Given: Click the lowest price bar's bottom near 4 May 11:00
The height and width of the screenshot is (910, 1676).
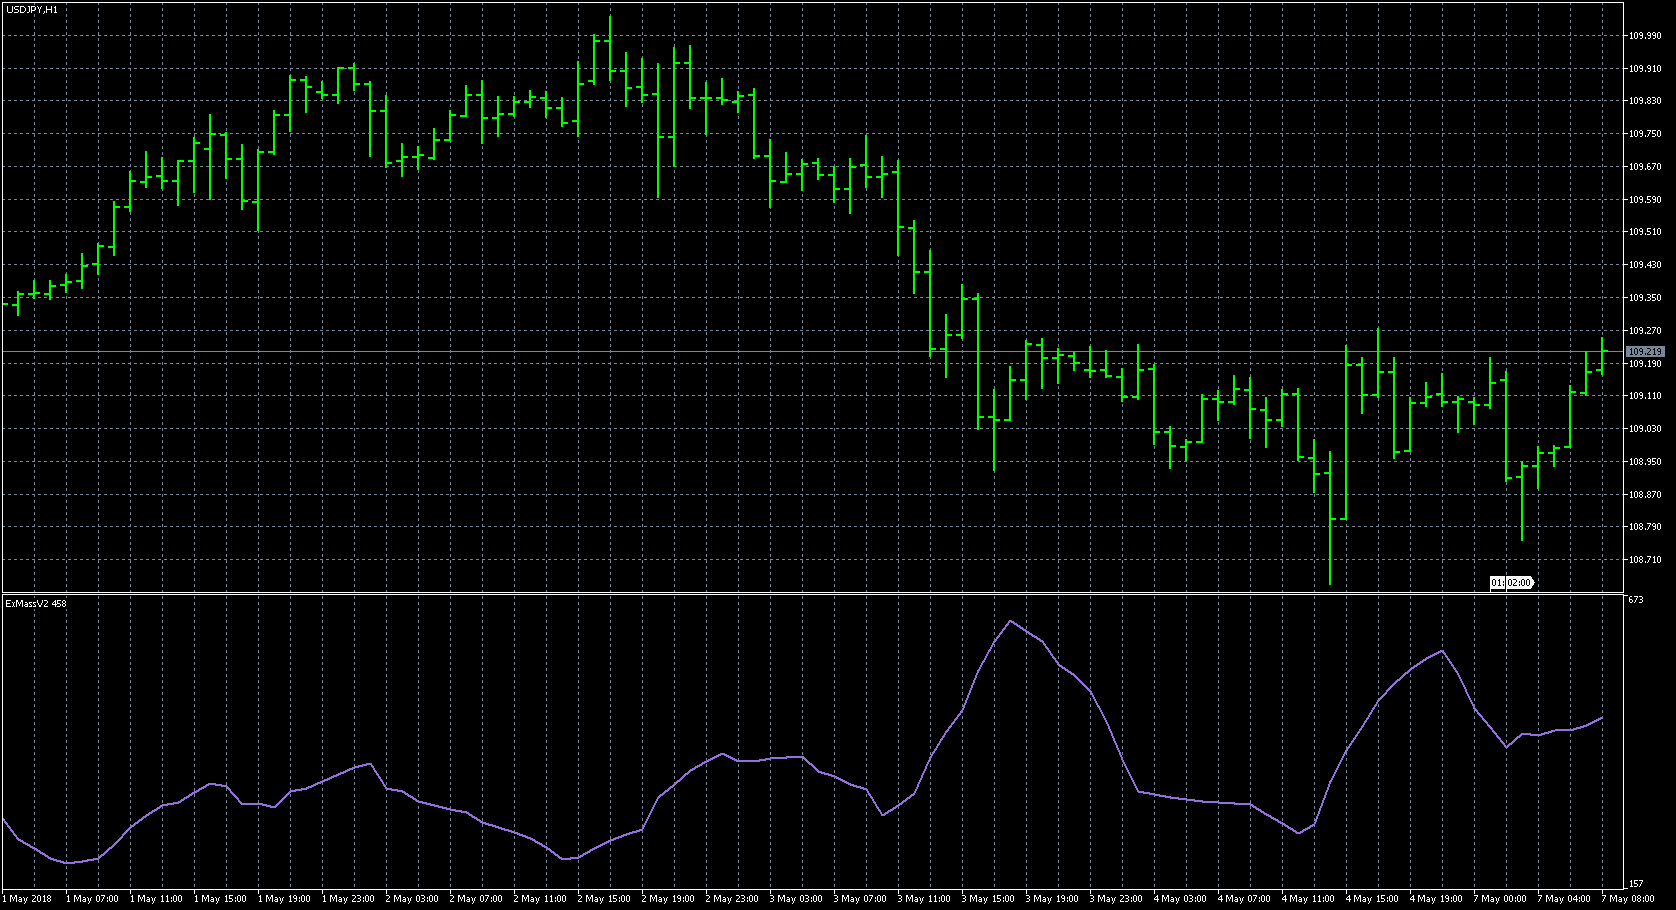Looking at the screenshot, I should [x=1330, y=584].
